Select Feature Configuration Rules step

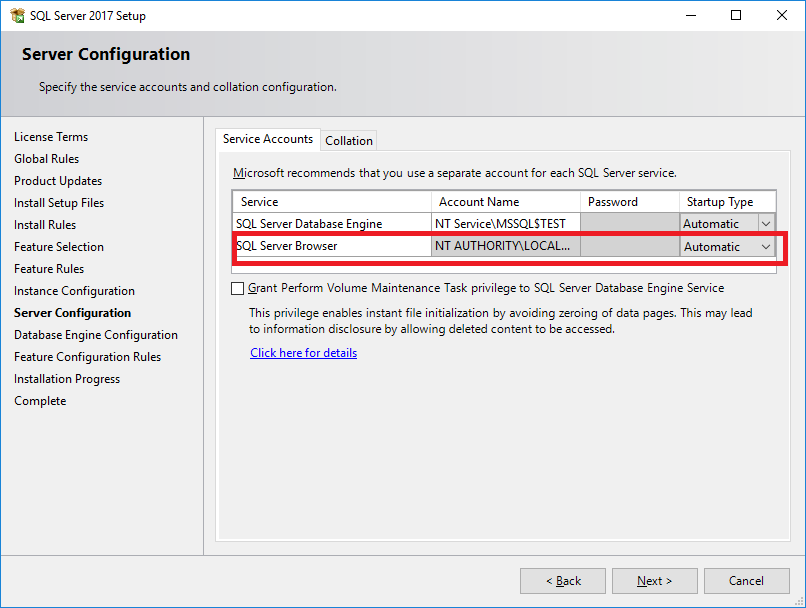point(87,357)
